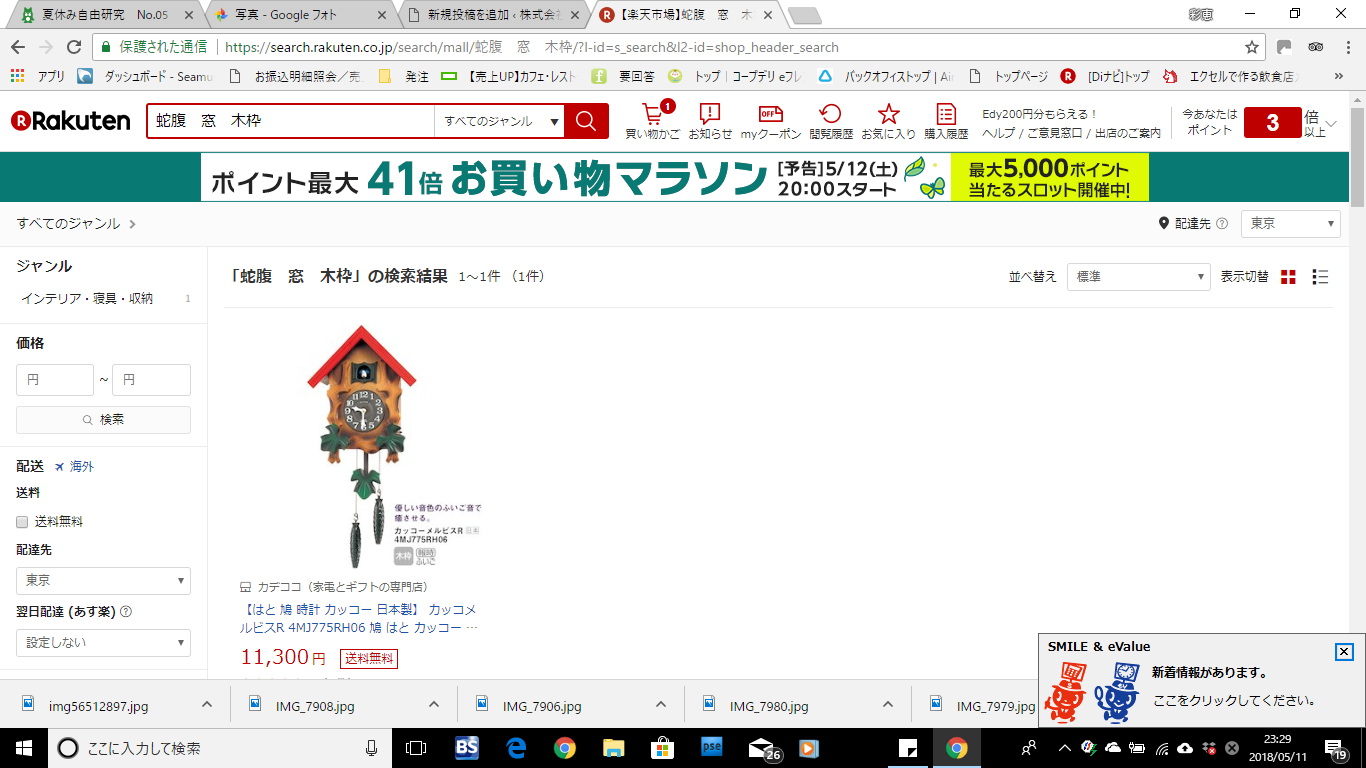Open the Windows action center icon
The width and height of the screenshot is (1366, 768).
tap(1334, 748)
